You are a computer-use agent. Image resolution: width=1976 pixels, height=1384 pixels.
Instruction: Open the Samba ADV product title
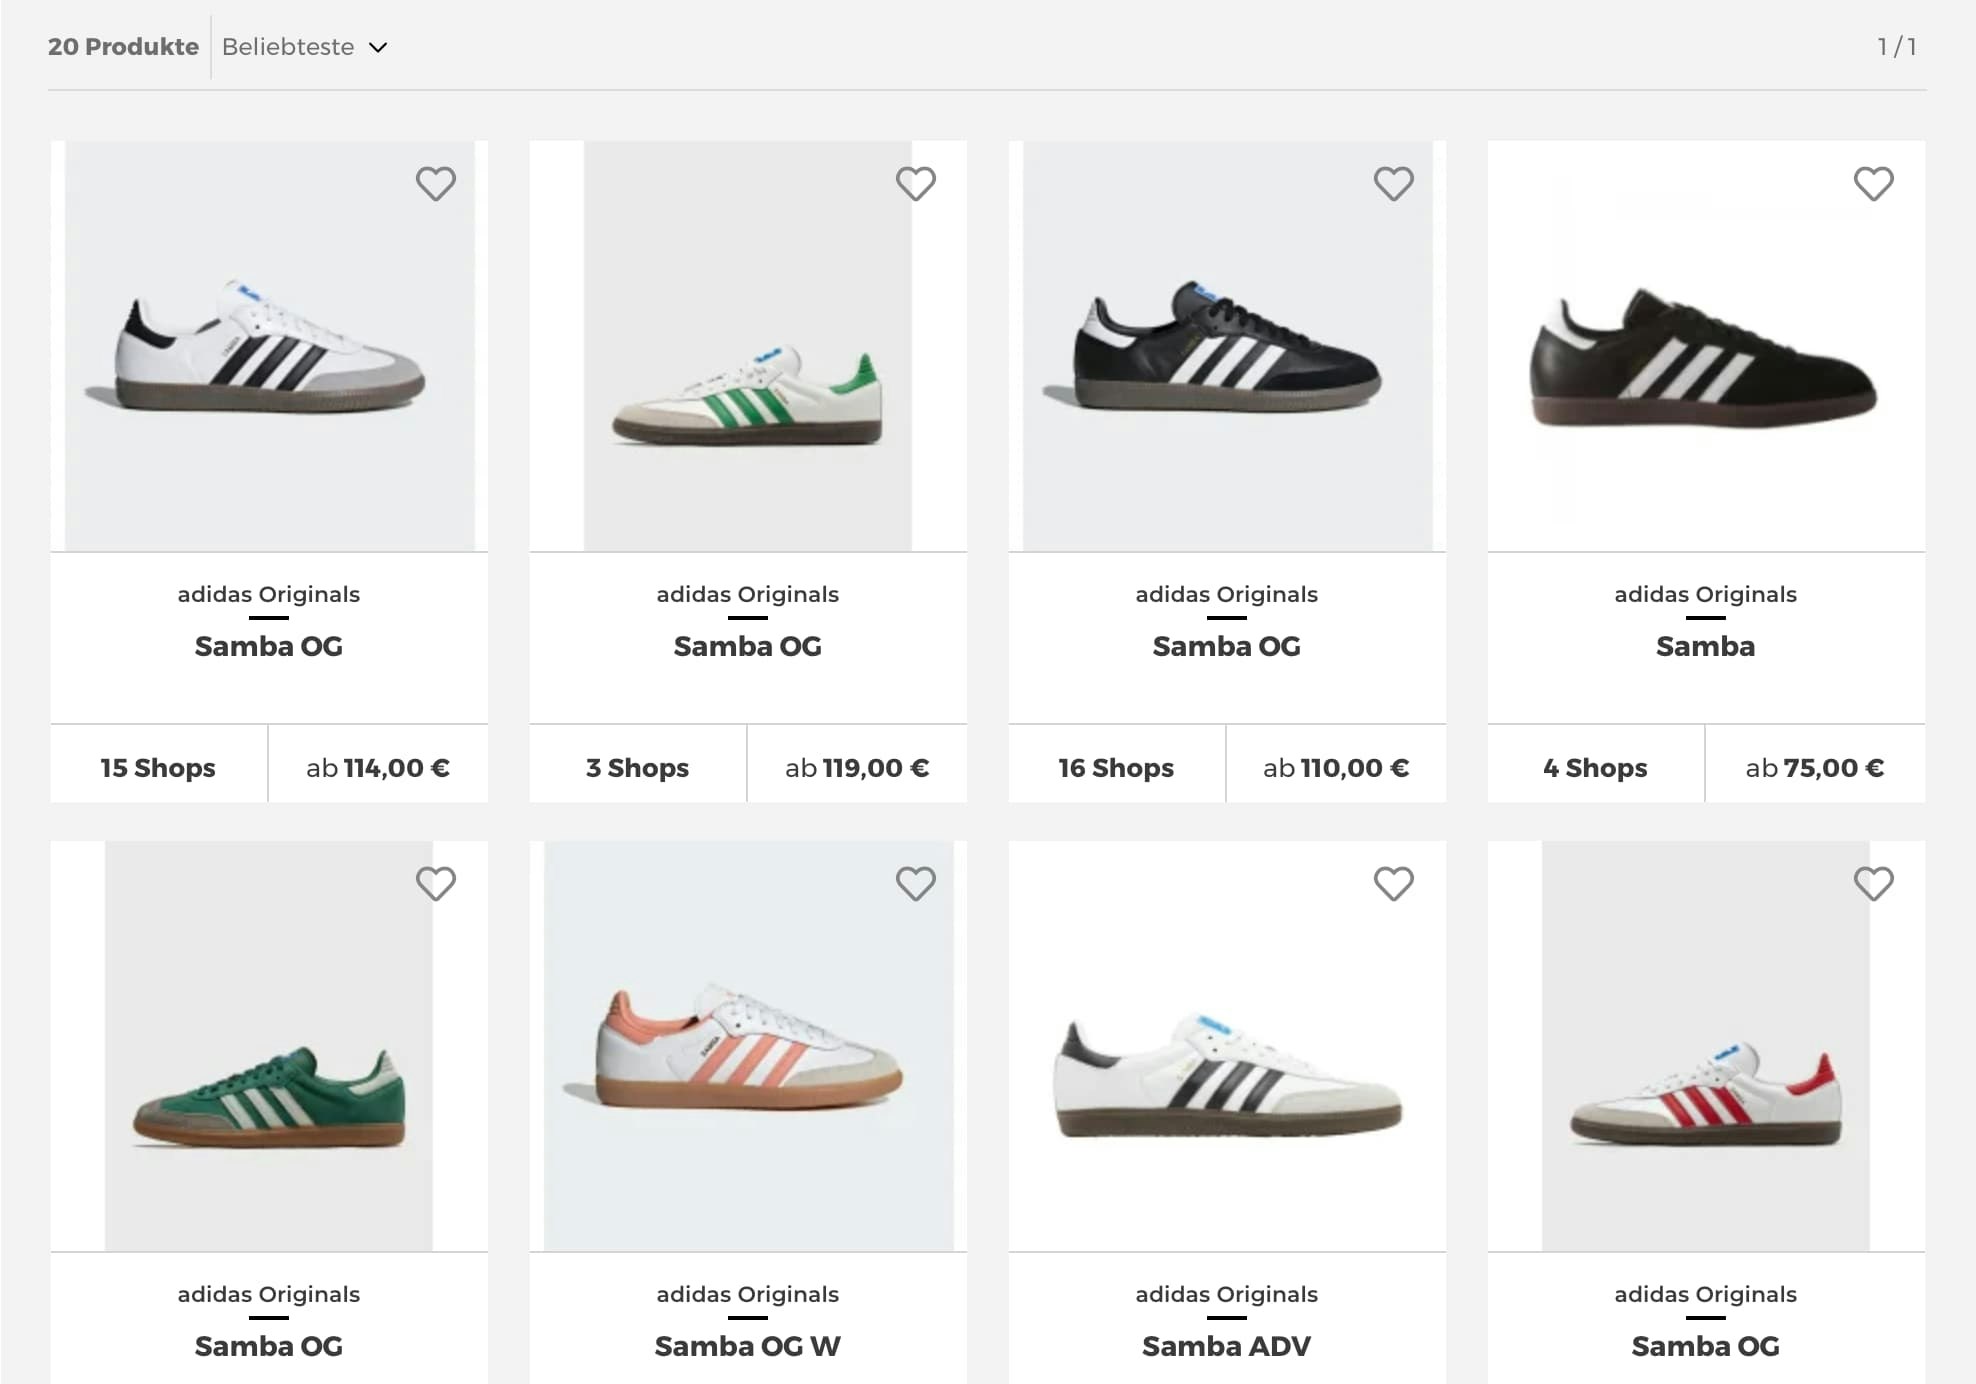[1227, 1347]
